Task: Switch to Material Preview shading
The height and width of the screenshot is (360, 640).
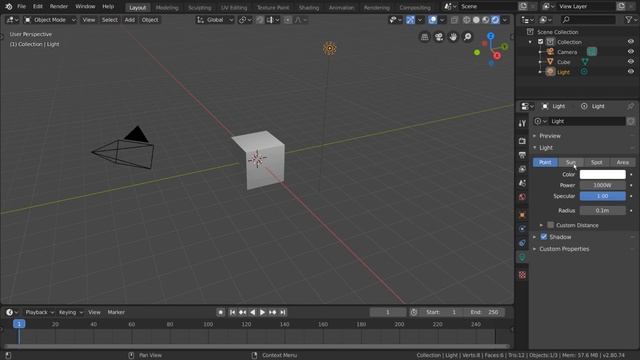Action: pos(485,20)
